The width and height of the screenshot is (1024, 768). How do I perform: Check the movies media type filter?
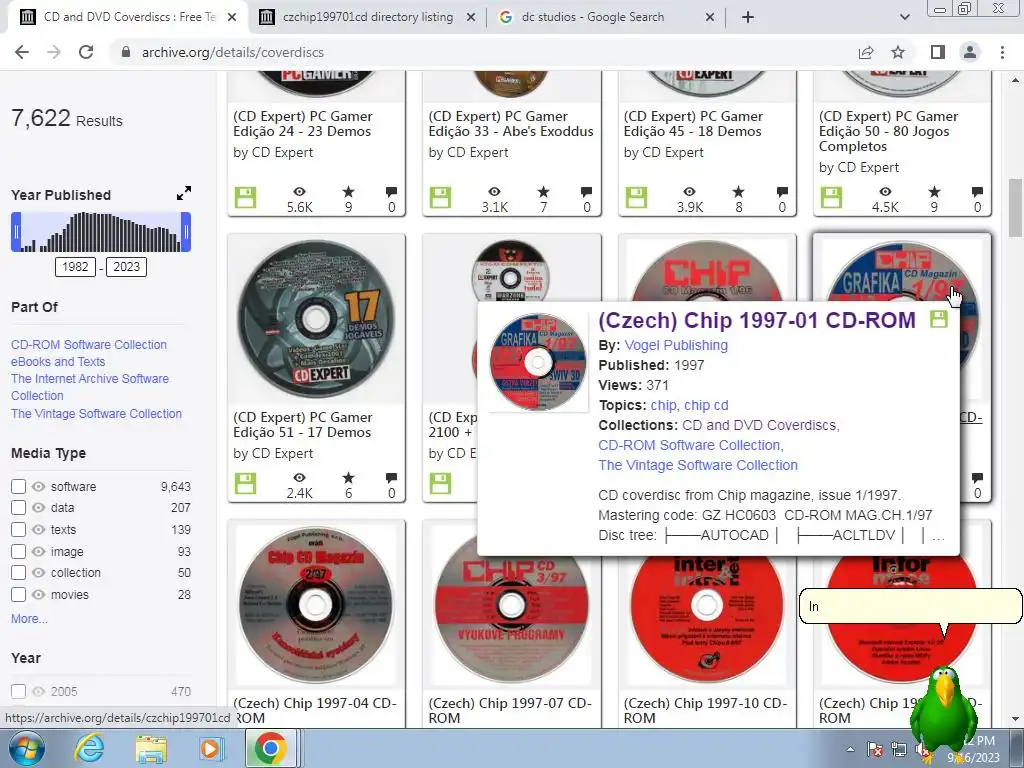(x=18, y=595)
